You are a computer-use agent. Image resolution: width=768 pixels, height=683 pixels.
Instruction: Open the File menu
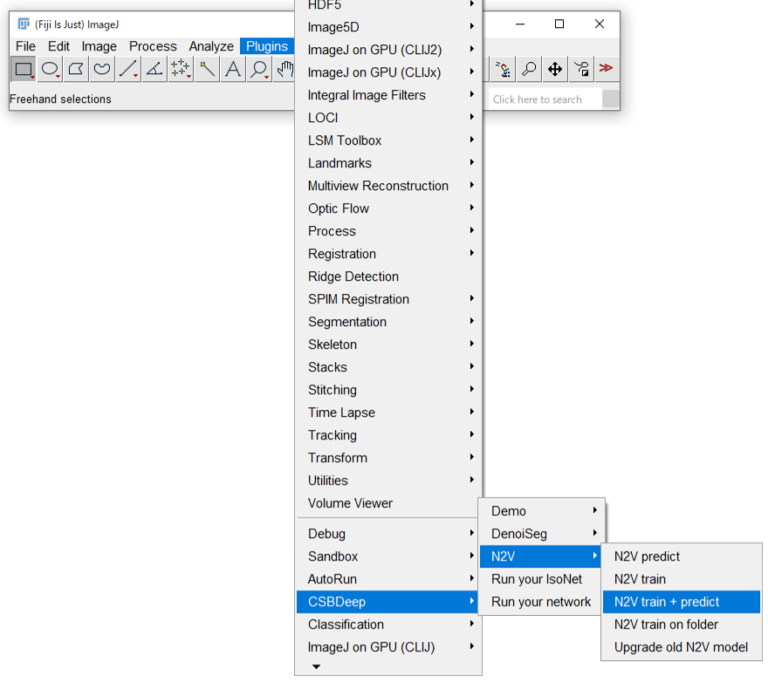pyautogui.click(x=25, y=46)
